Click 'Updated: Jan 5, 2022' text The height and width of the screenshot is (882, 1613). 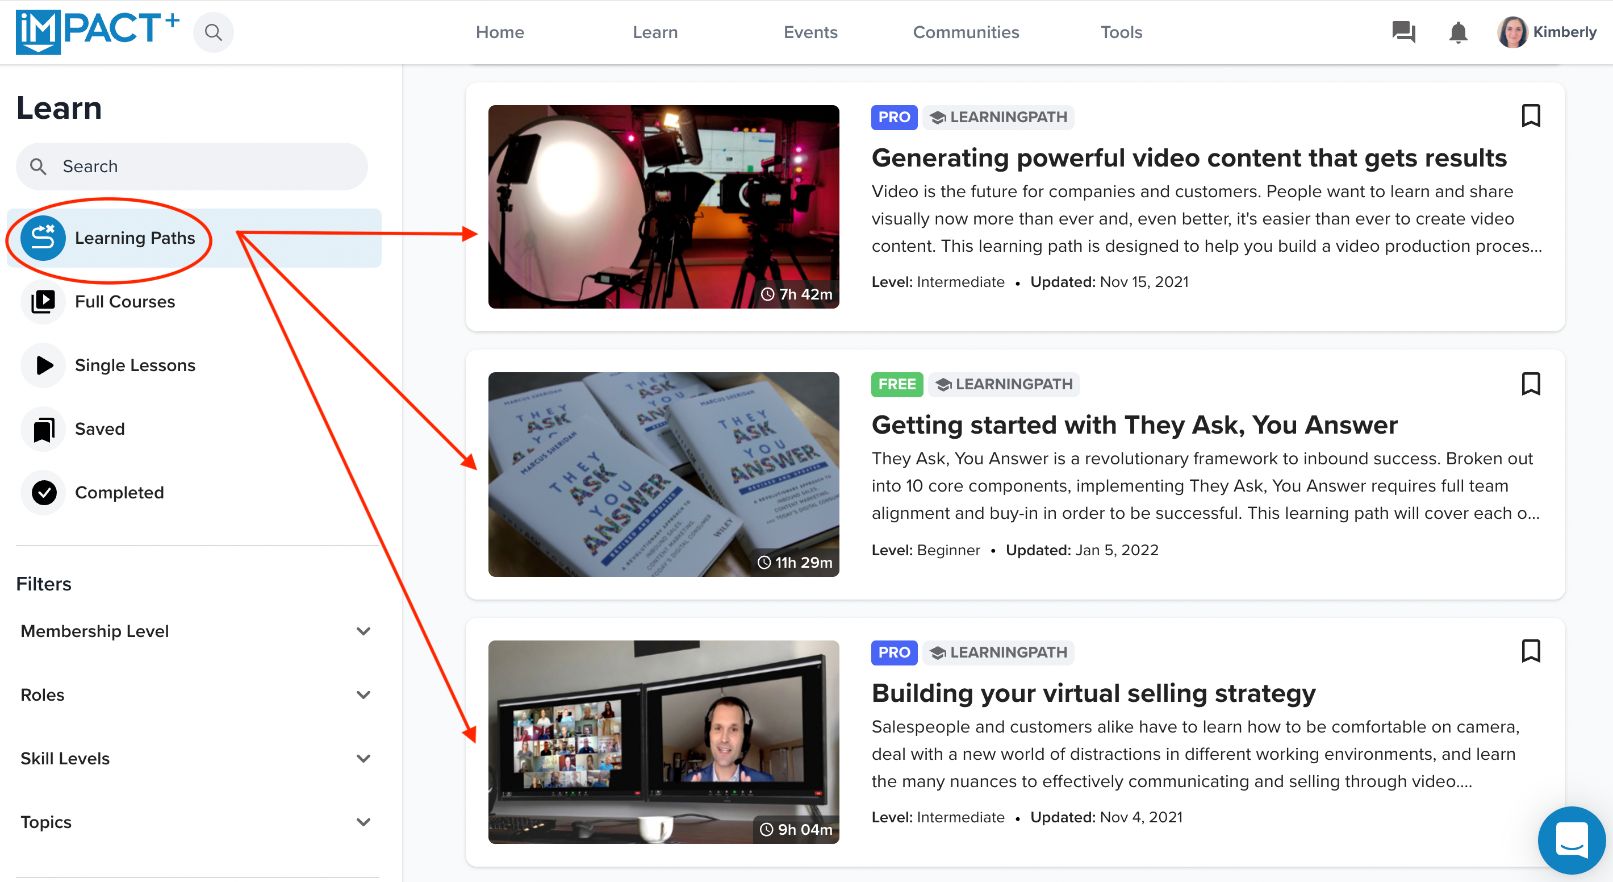(x=1082, y=550)
